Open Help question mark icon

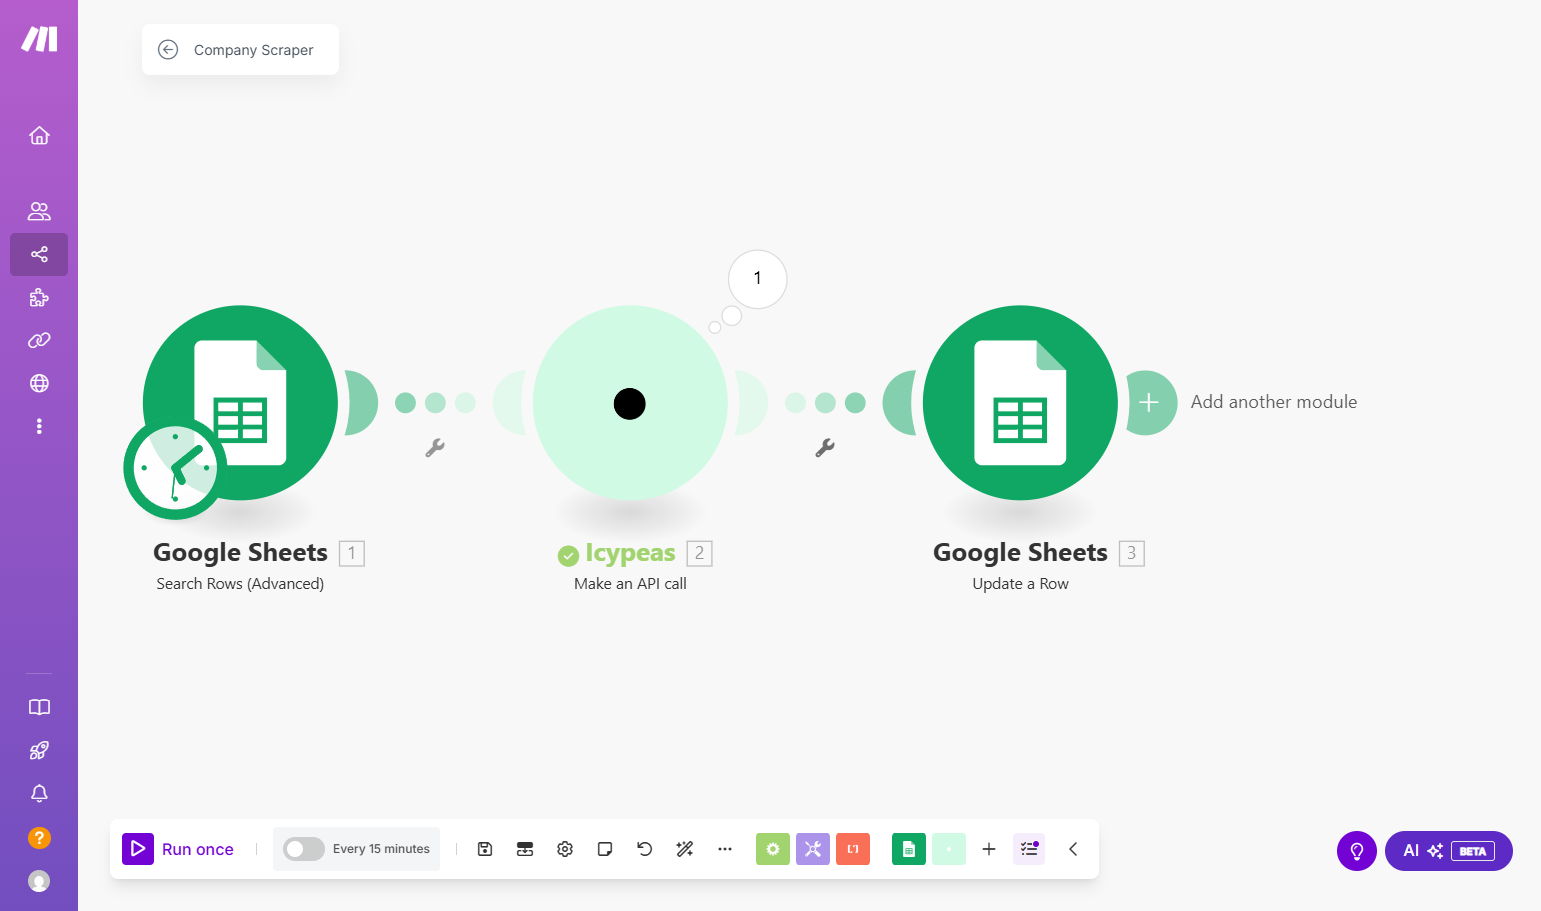point(39,837)
